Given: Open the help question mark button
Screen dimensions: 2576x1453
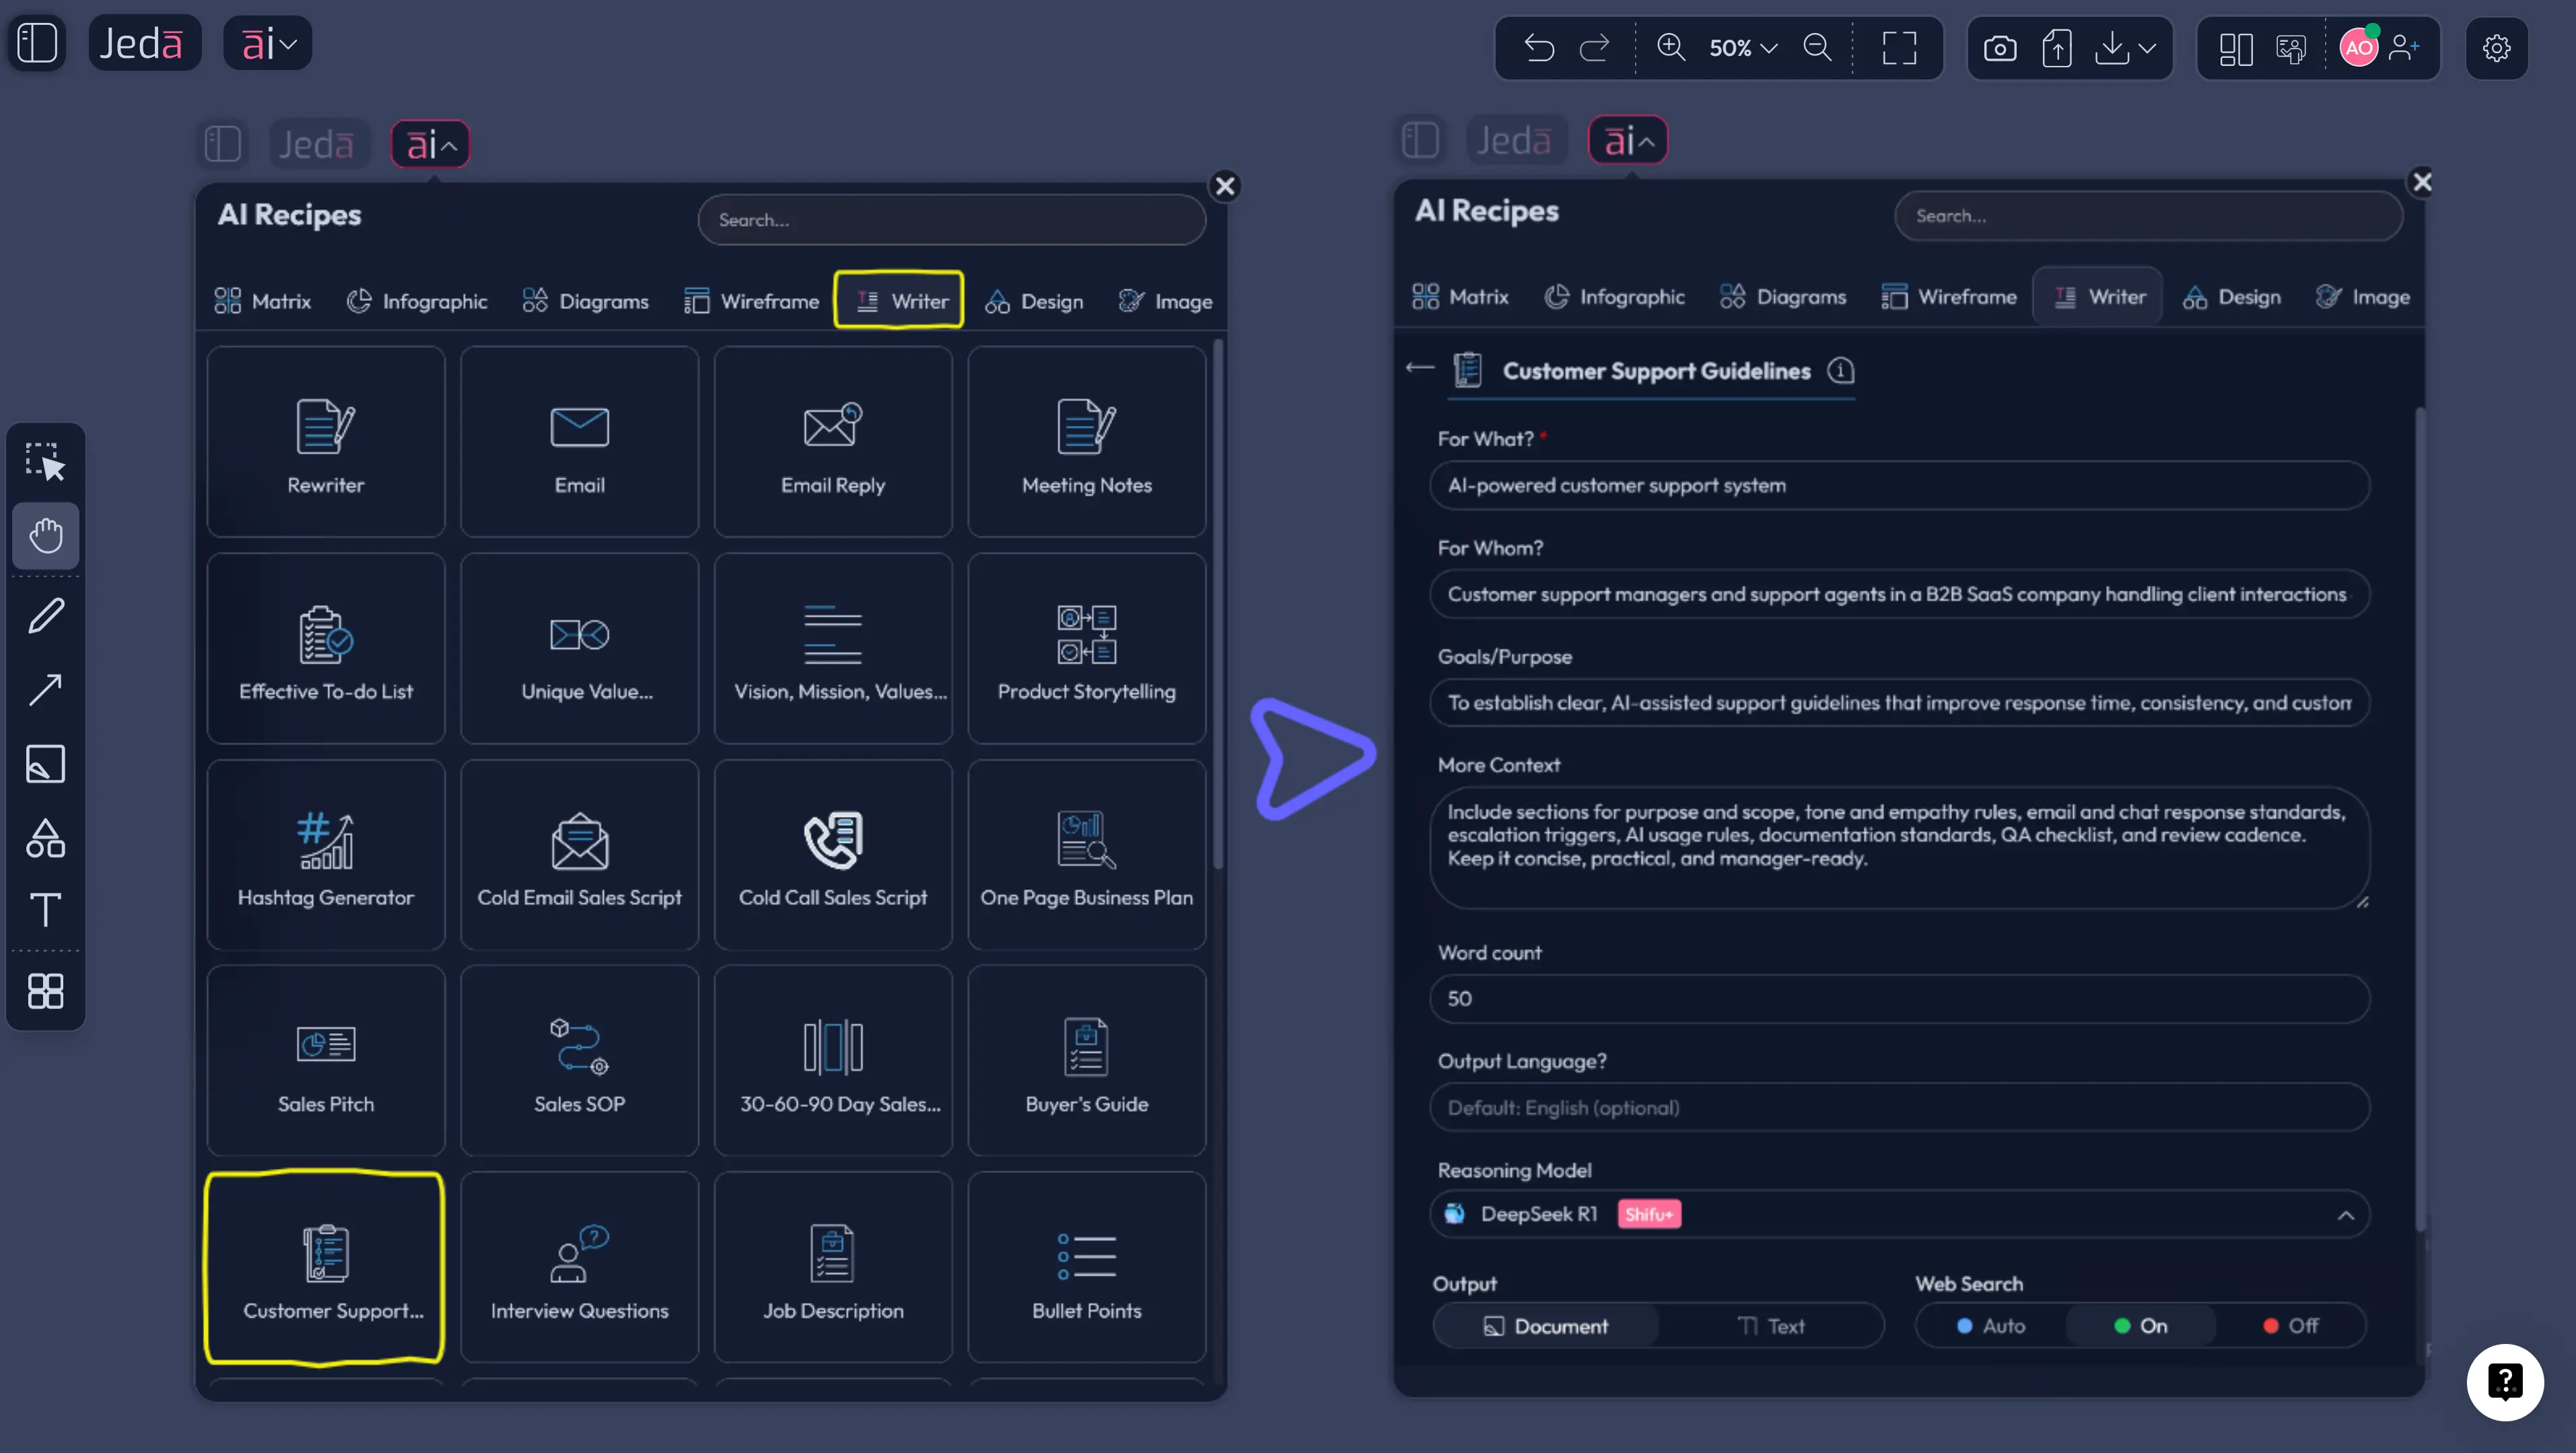Looking at the screenshot, I should coord(2505,1382).
